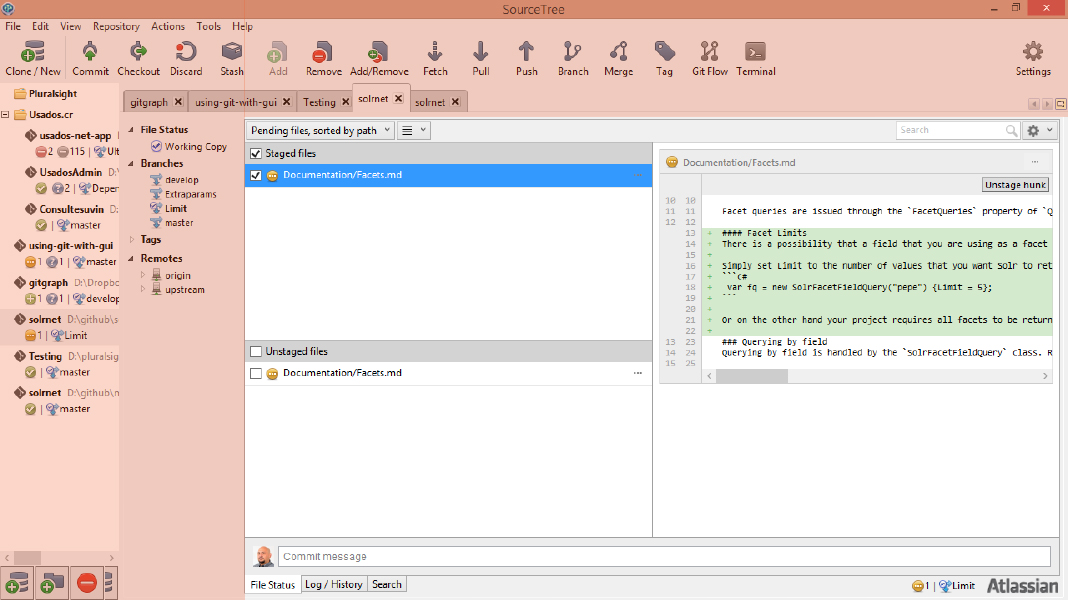Open the 'Pending files, sorted by path' dropdown

coord(319,130)
